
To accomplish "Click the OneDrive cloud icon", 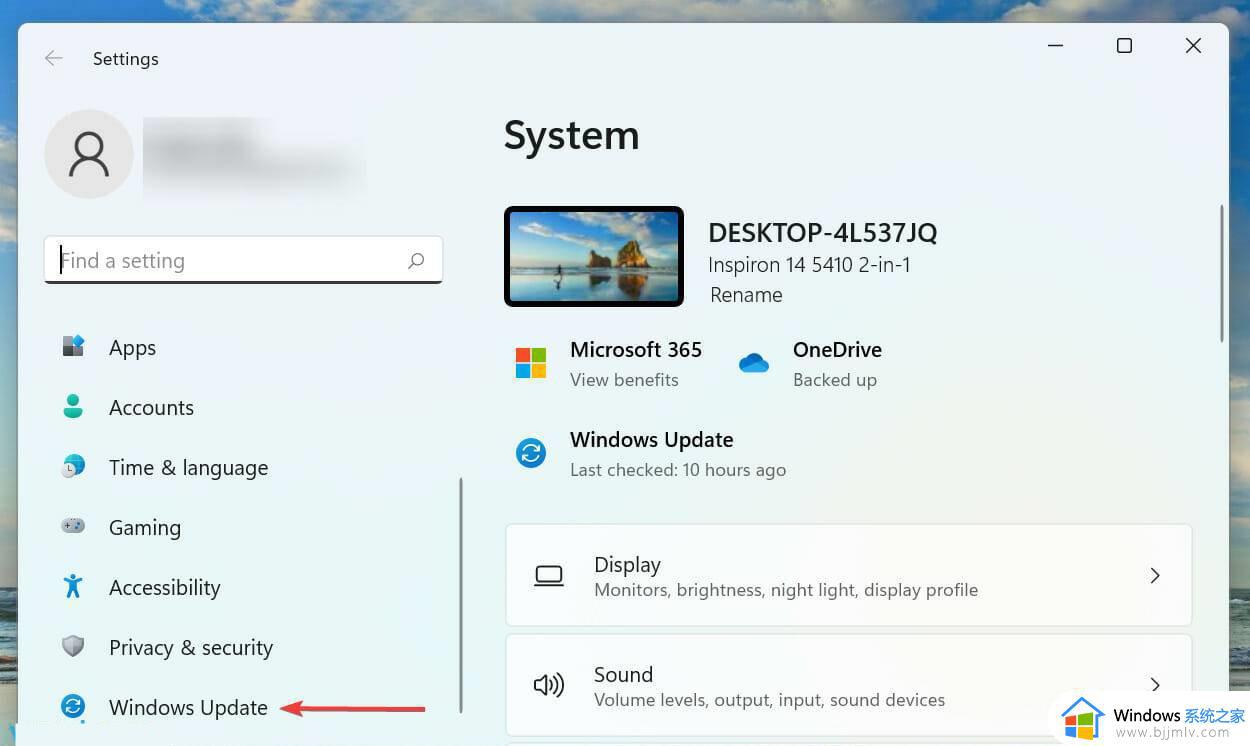I will pos(754,363).
